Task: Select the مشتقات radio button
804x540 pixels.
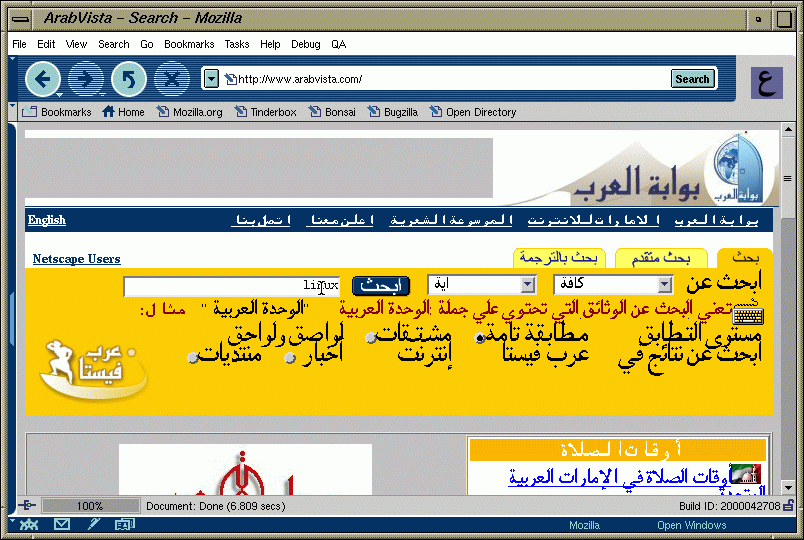Action: click(371, 338)
